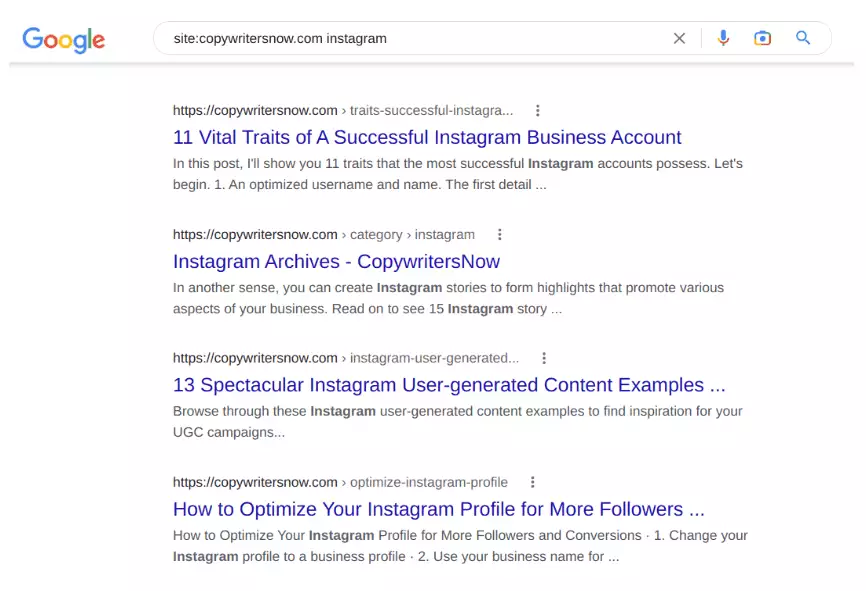Clear the search query text

679,38
